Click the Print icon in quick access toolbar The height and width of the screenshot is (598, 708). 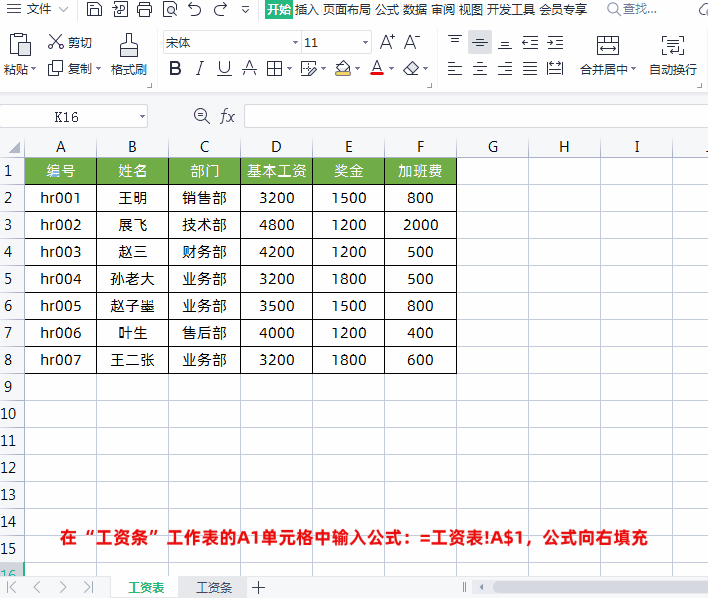(144, 9)
